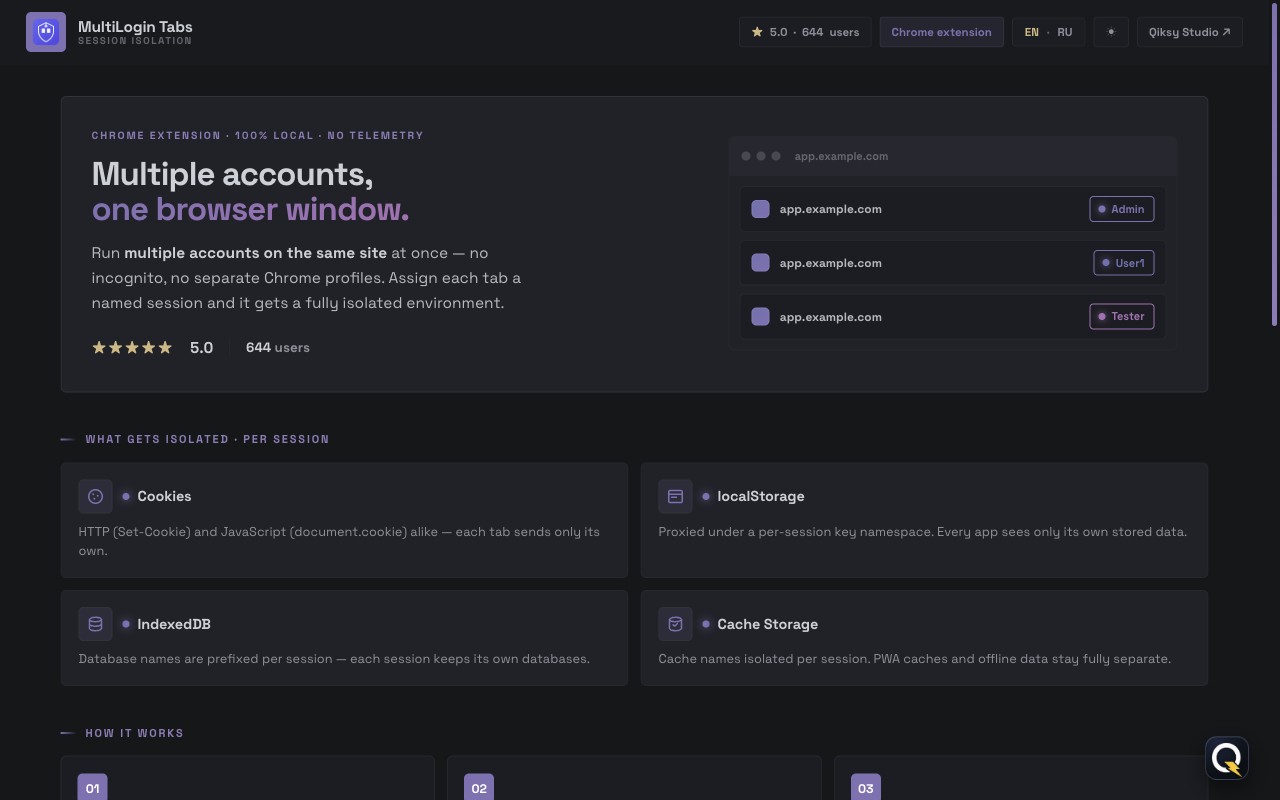
Task: Click the app.example.com address bar
Action: (x=841, y=156)
